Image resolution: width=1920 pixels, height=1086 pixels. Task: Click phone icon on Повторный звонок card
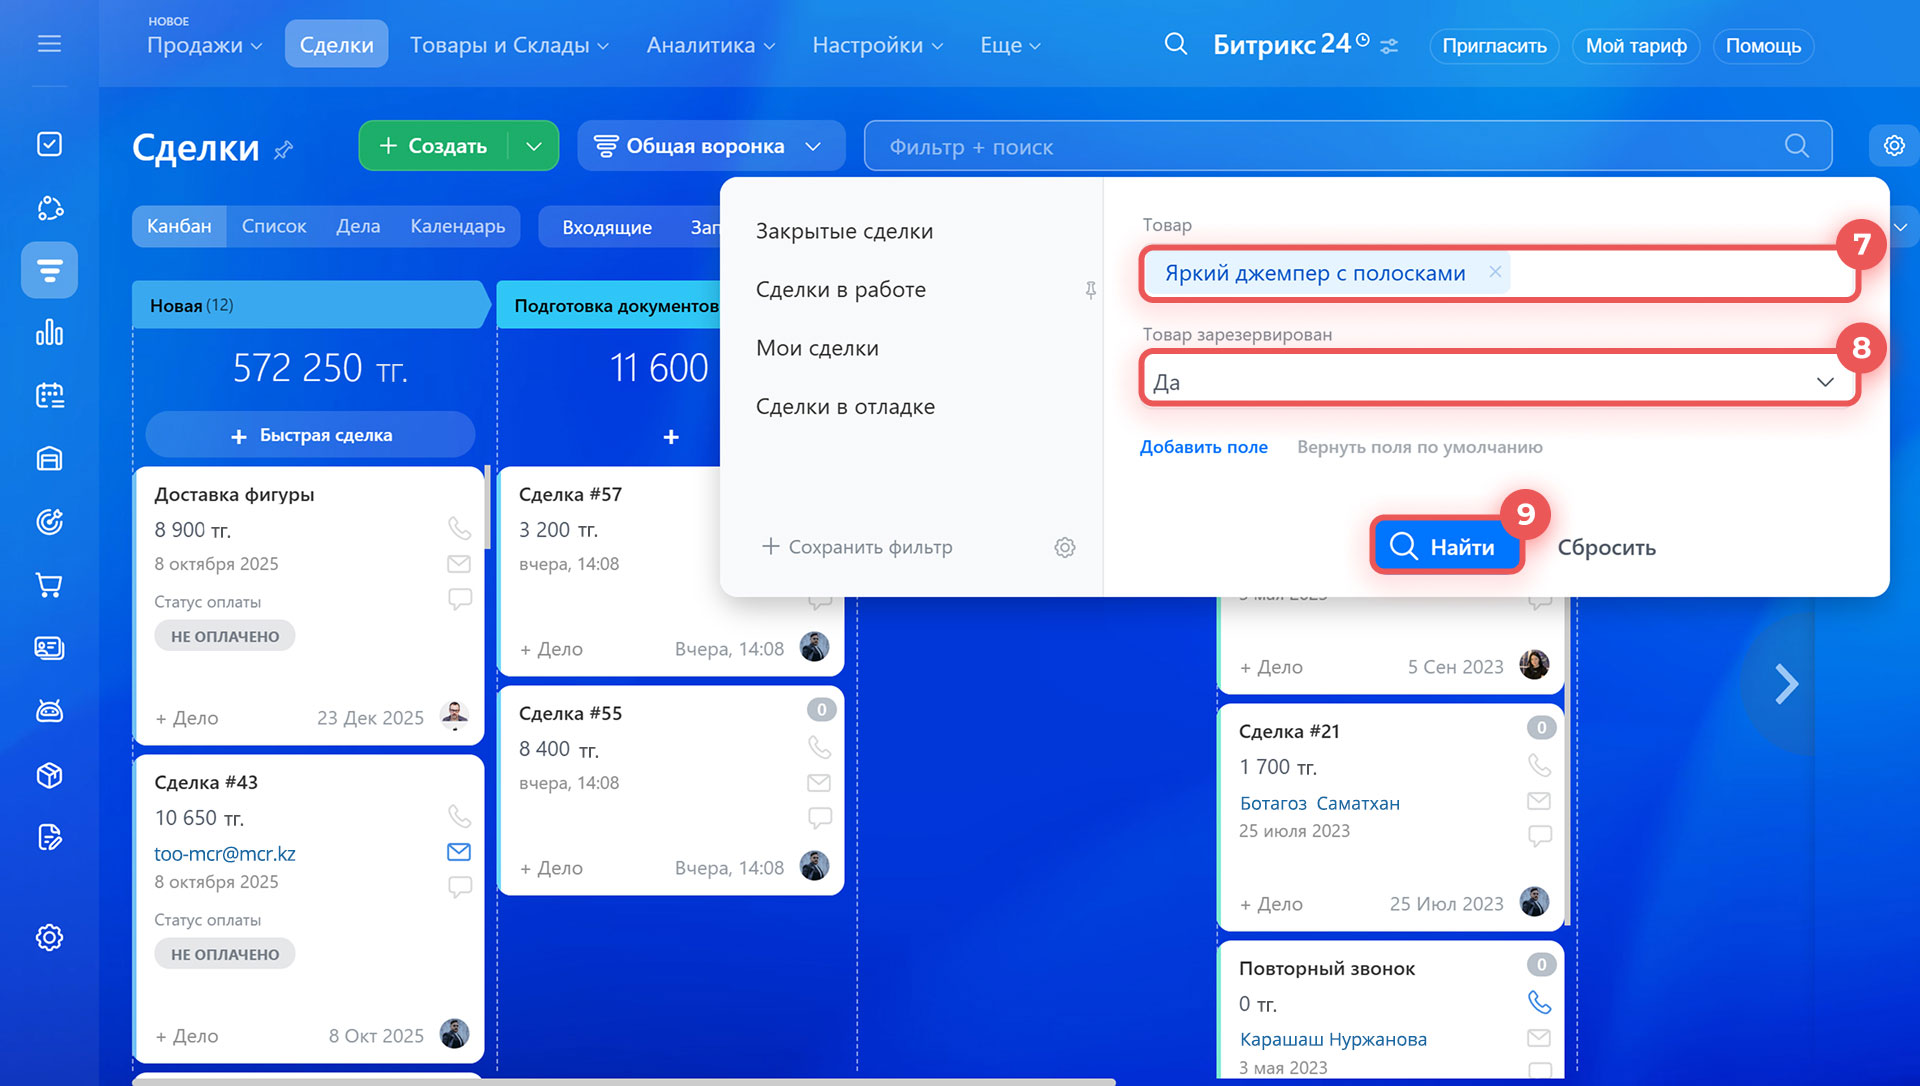[1539, 1002]
